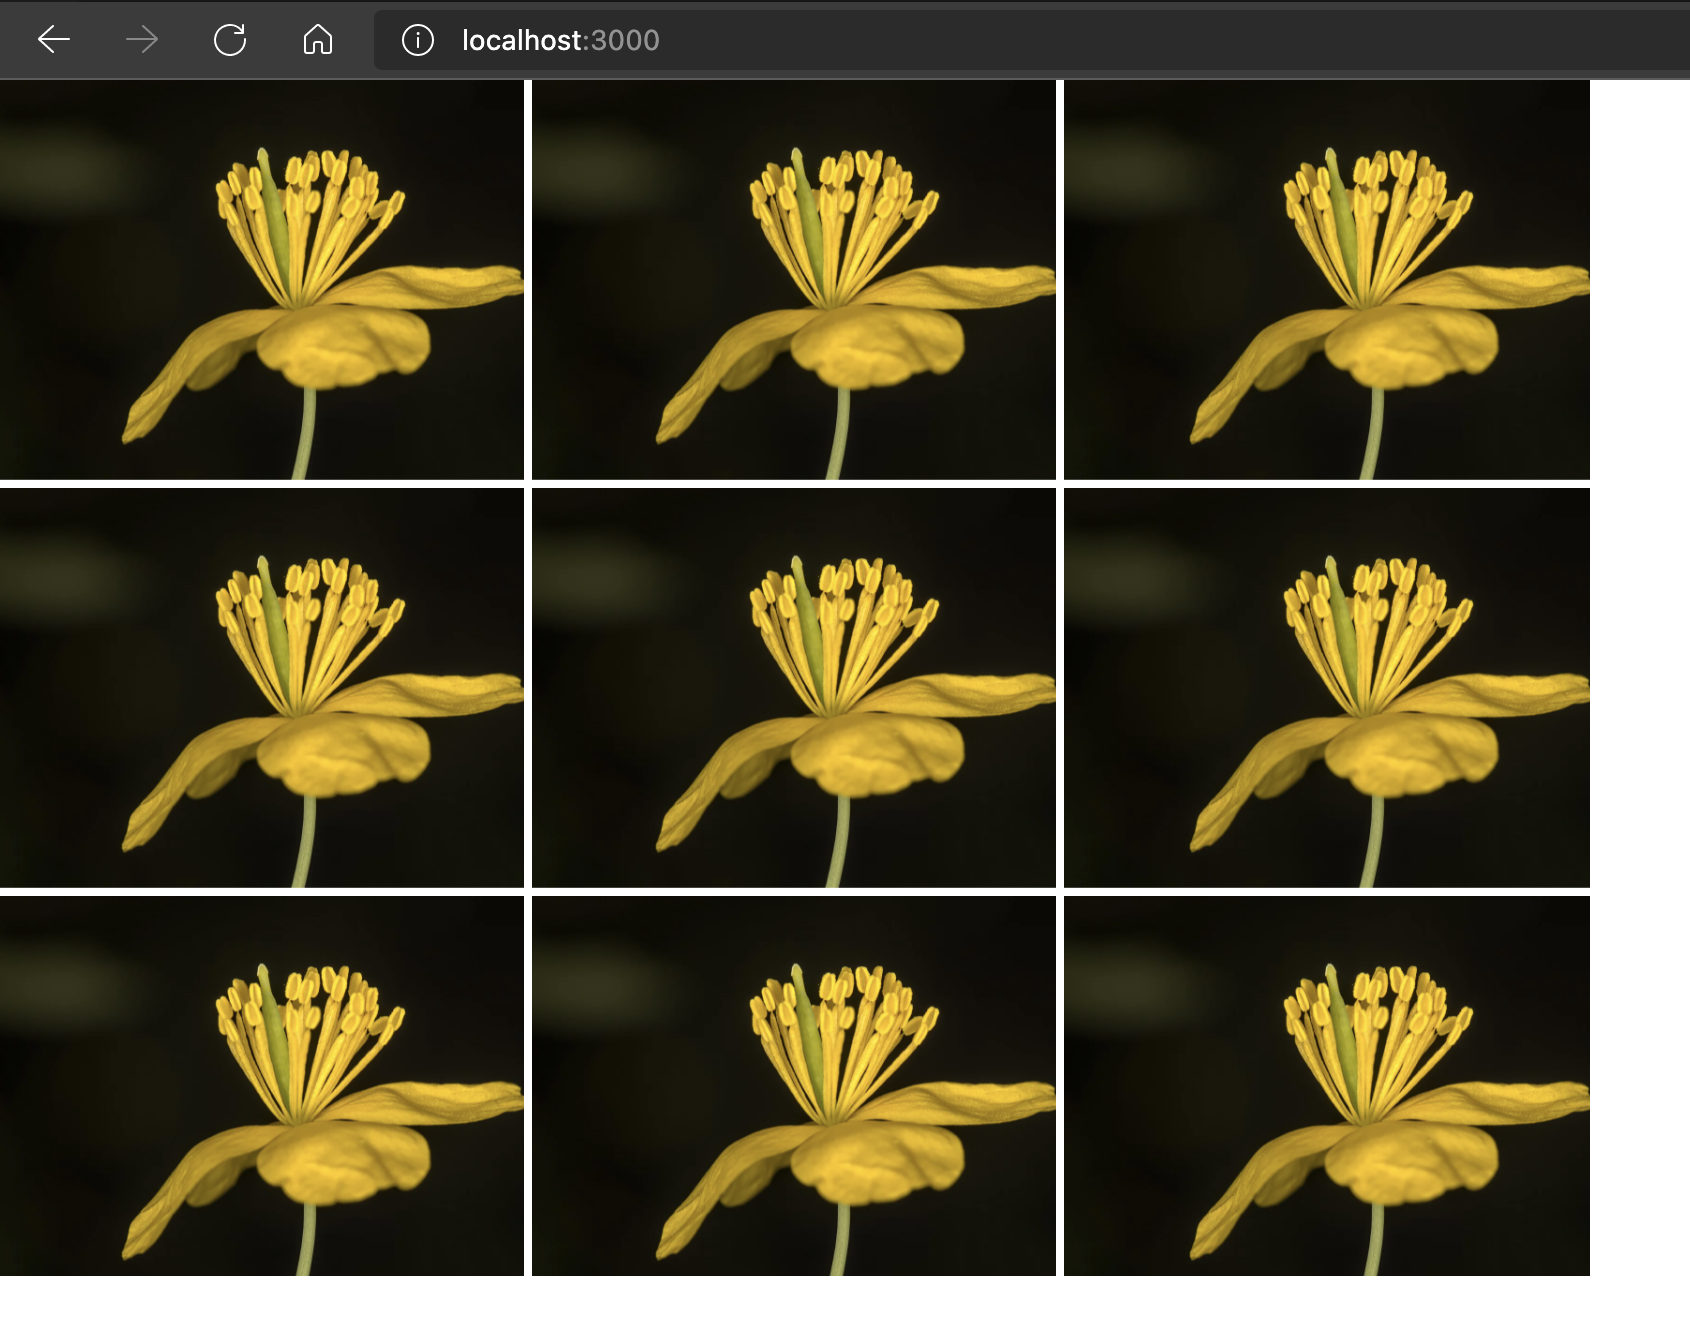Reload the localhost page

pyautogui.click(x=230, y=40)
